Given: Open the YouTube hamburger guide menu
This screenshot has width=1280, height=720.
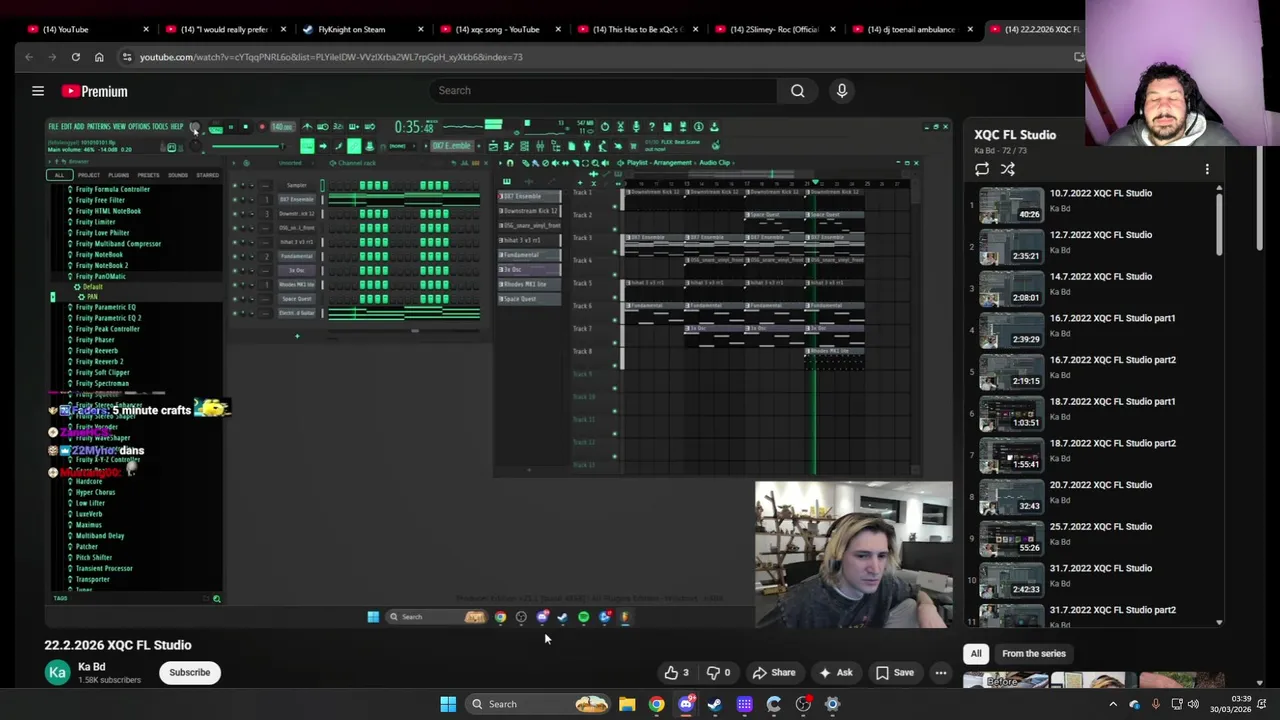Looking at the screenshot, I should tap(38, 91).
